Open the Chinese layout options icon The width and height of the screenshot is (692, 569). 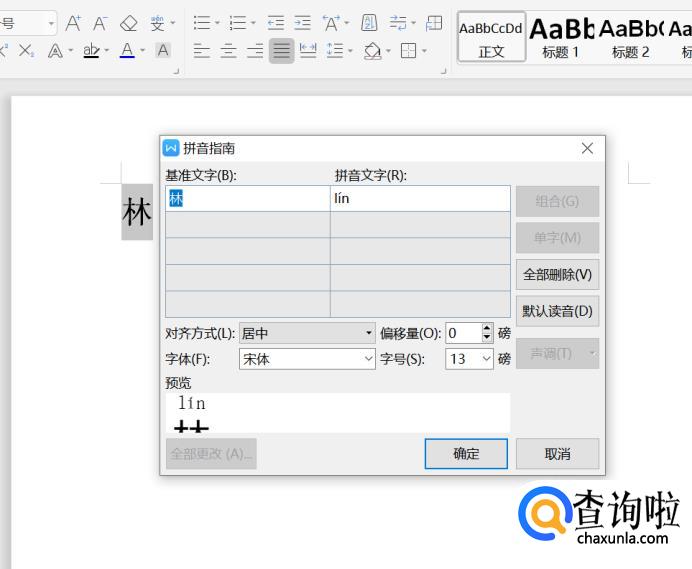(331, 23)
